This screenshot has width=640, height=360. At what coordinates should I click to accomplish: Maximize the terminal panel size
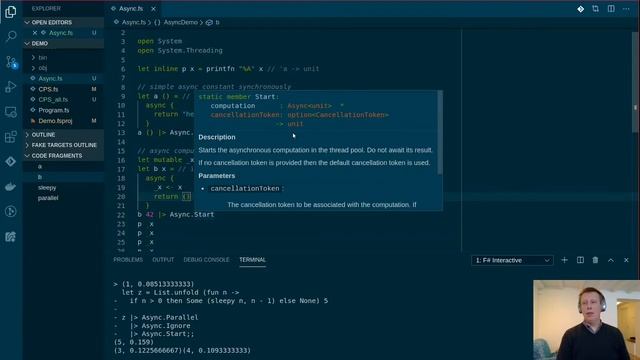point(611,260)
